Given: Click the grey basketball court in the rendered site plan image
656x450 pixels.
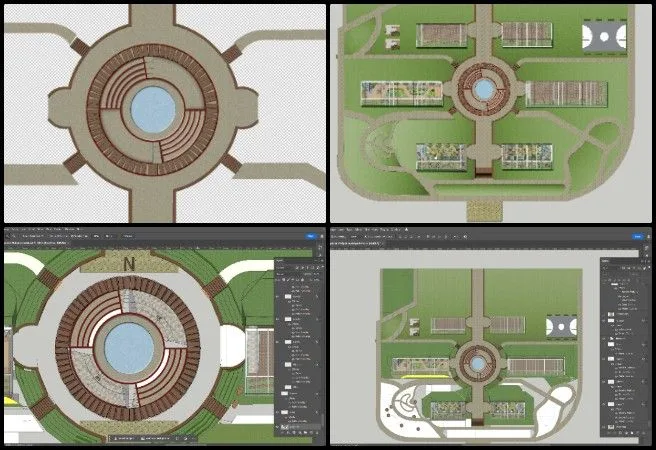Looking at the screenshot, I should click(604, 37).
